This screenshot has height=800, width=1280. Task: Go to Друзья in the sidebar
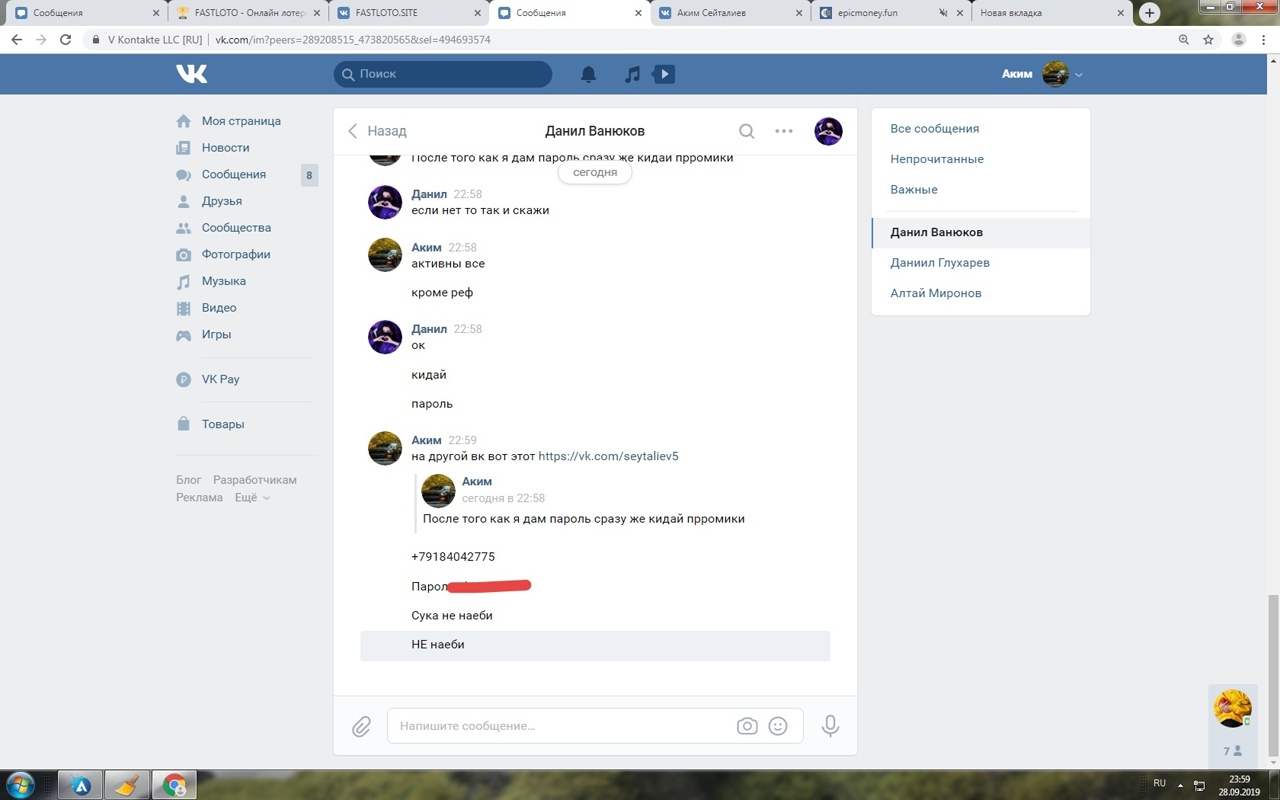tap(221, 201)
